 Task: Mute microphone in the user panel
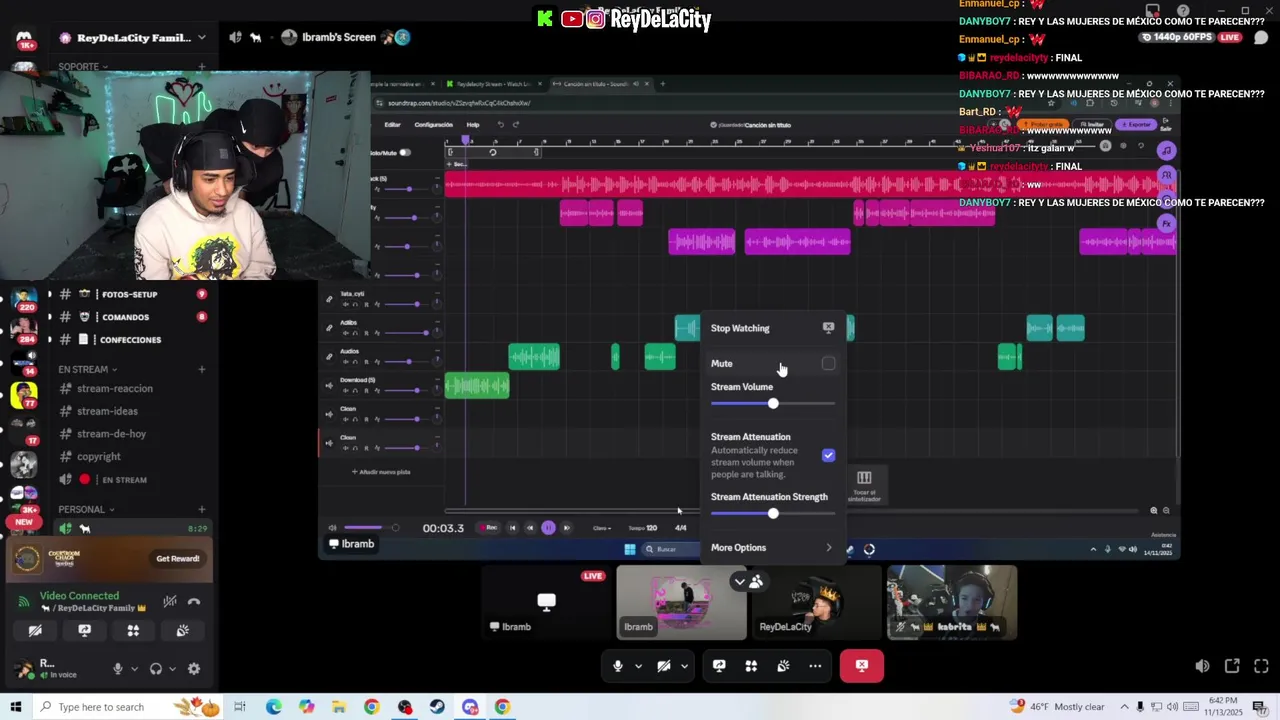click(x=118, y=669)
